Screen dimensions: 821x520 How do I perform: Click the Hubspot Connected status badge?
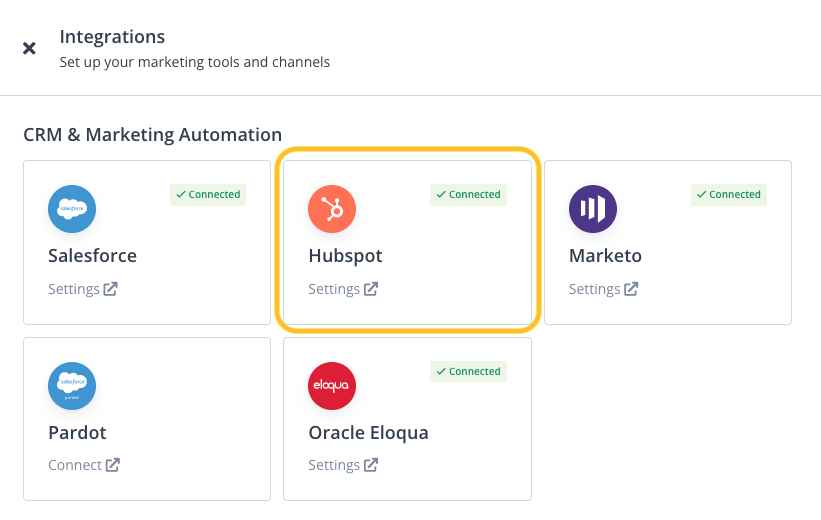click(468, 194)
